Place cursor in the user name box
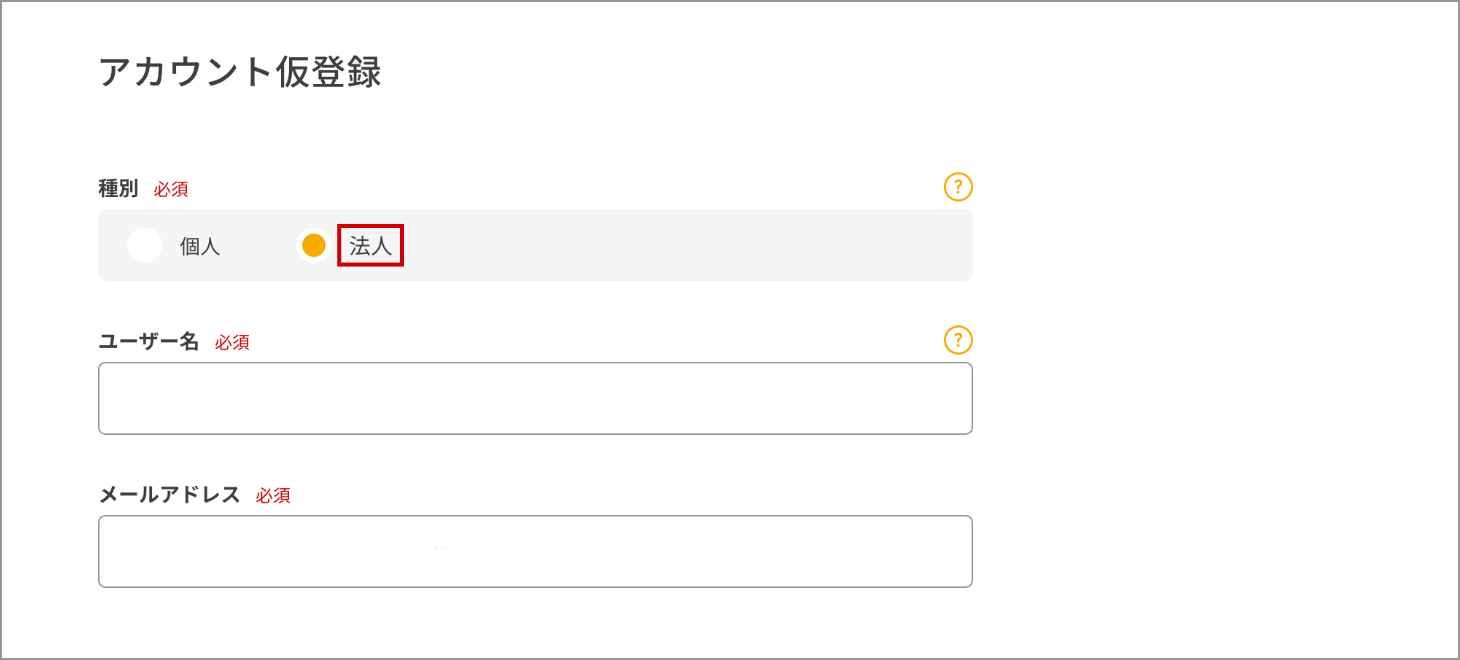 coord(535,398)
